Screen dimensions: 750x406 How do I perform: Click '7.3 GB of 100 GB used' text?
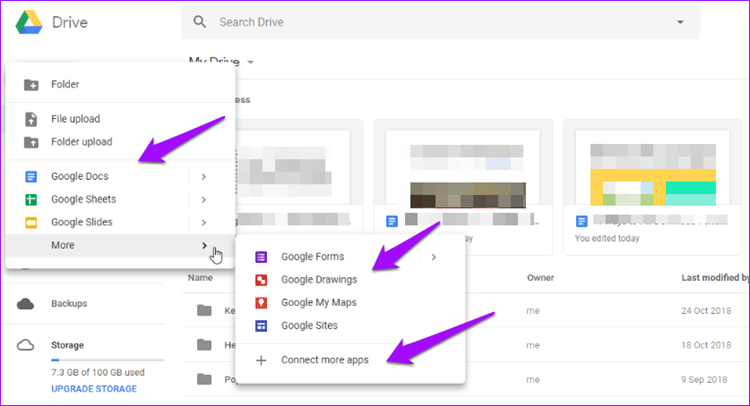click(x=98, y=373)
